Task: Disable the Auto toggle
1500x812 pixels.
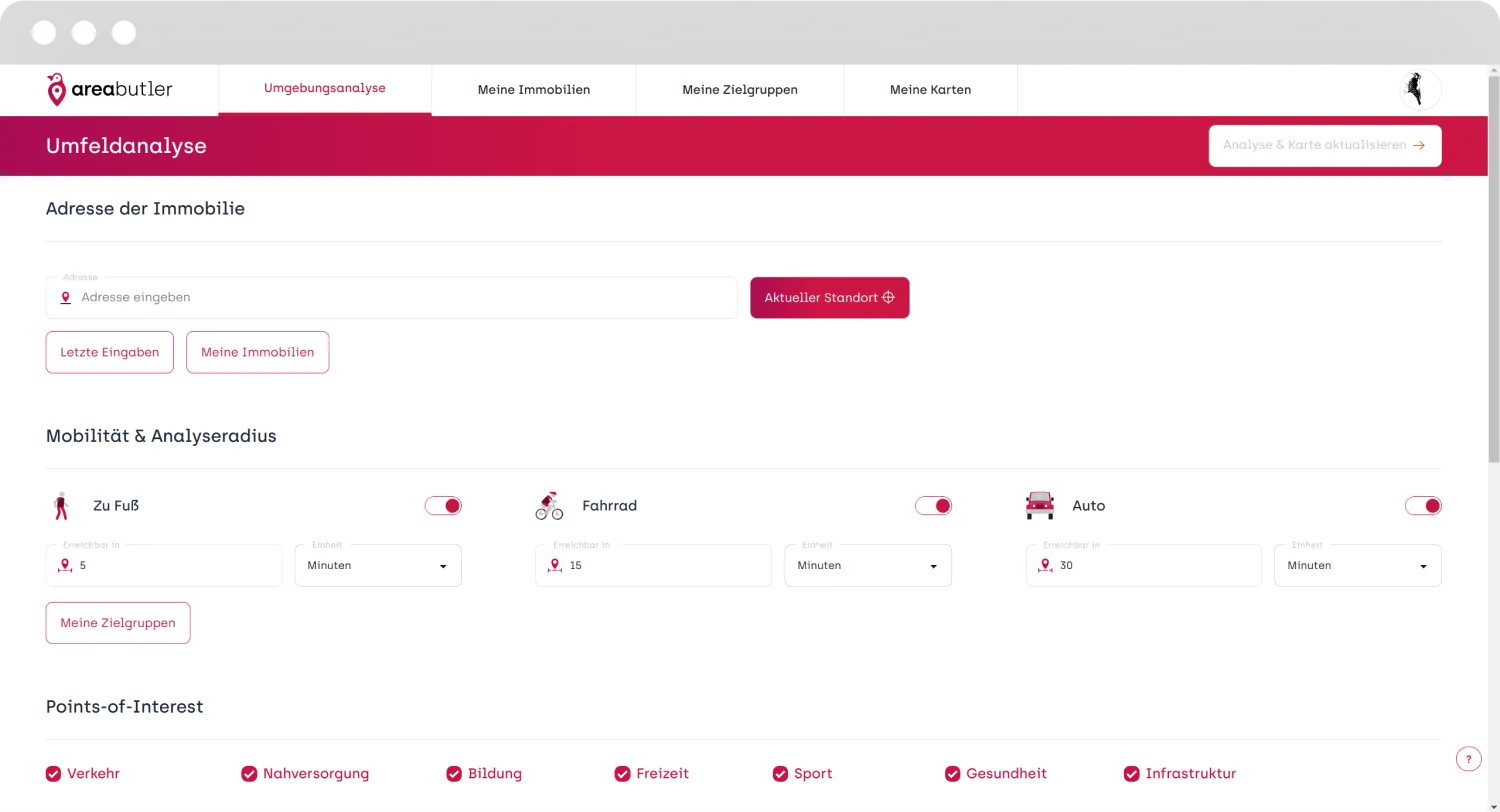Action: 1423,506
